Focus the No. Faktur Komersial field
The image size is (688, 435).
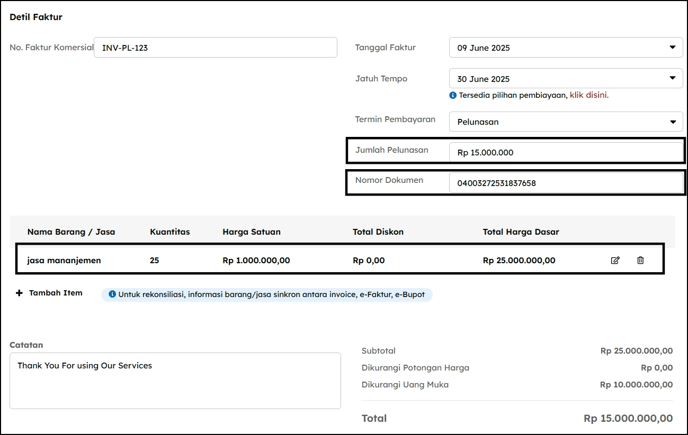pyautogui.click(x=215, y=47)
